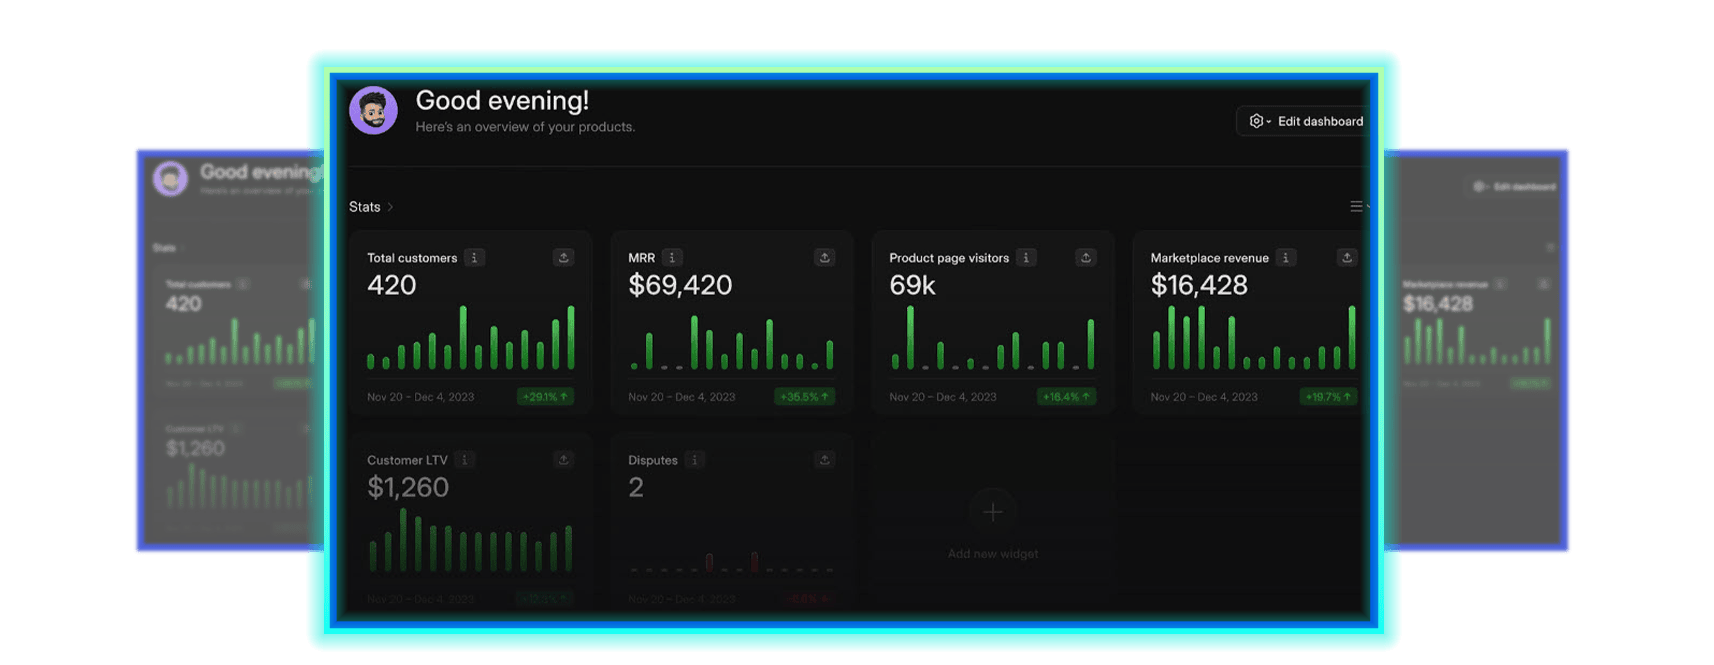Expand the Stats section chevron
The height and width of the screenshot is (665, 1714).
(390, 207)
